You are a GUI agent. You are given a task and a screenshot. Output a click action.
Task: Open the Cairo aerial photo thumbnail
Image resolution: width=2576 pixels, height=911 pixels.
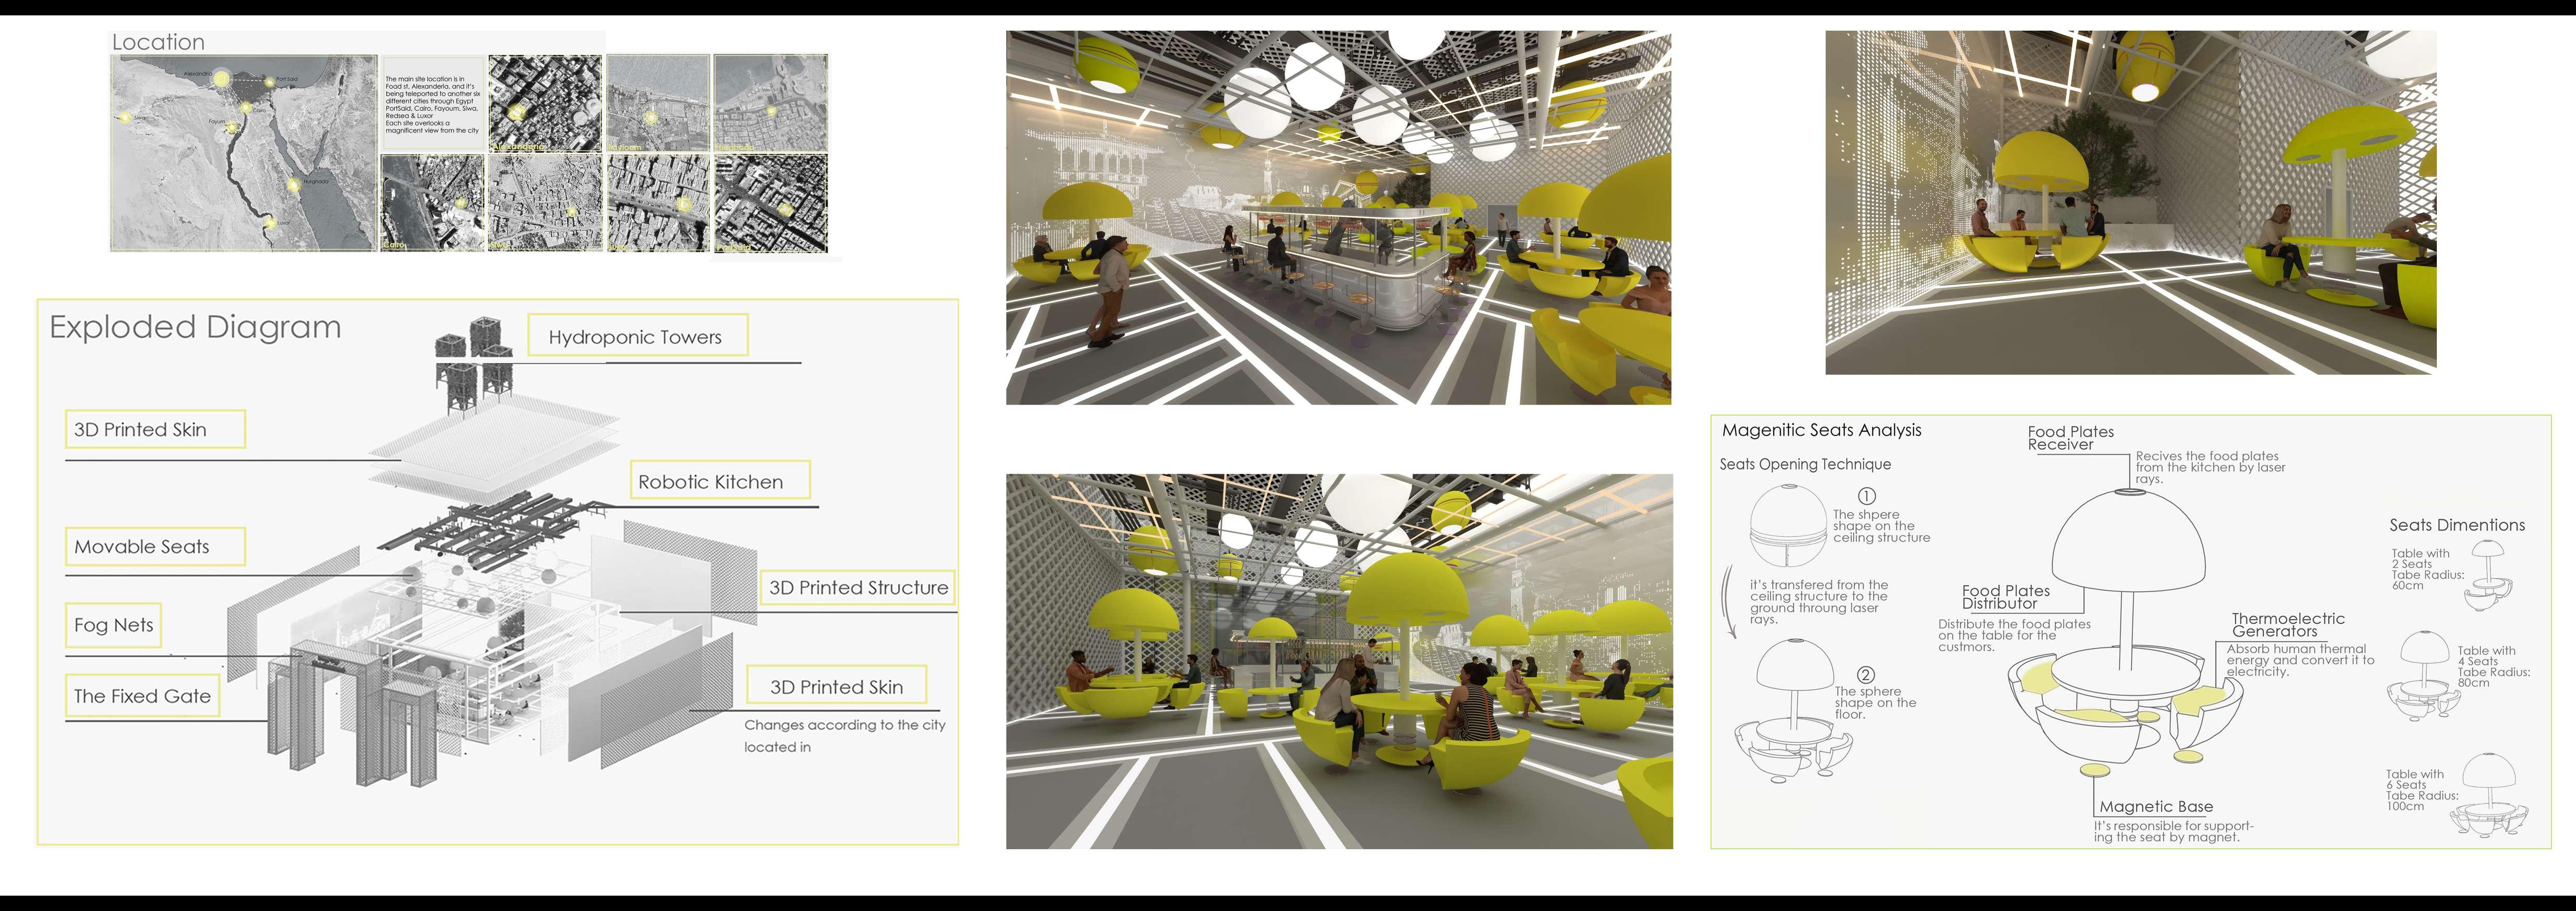tap(433, 202)
